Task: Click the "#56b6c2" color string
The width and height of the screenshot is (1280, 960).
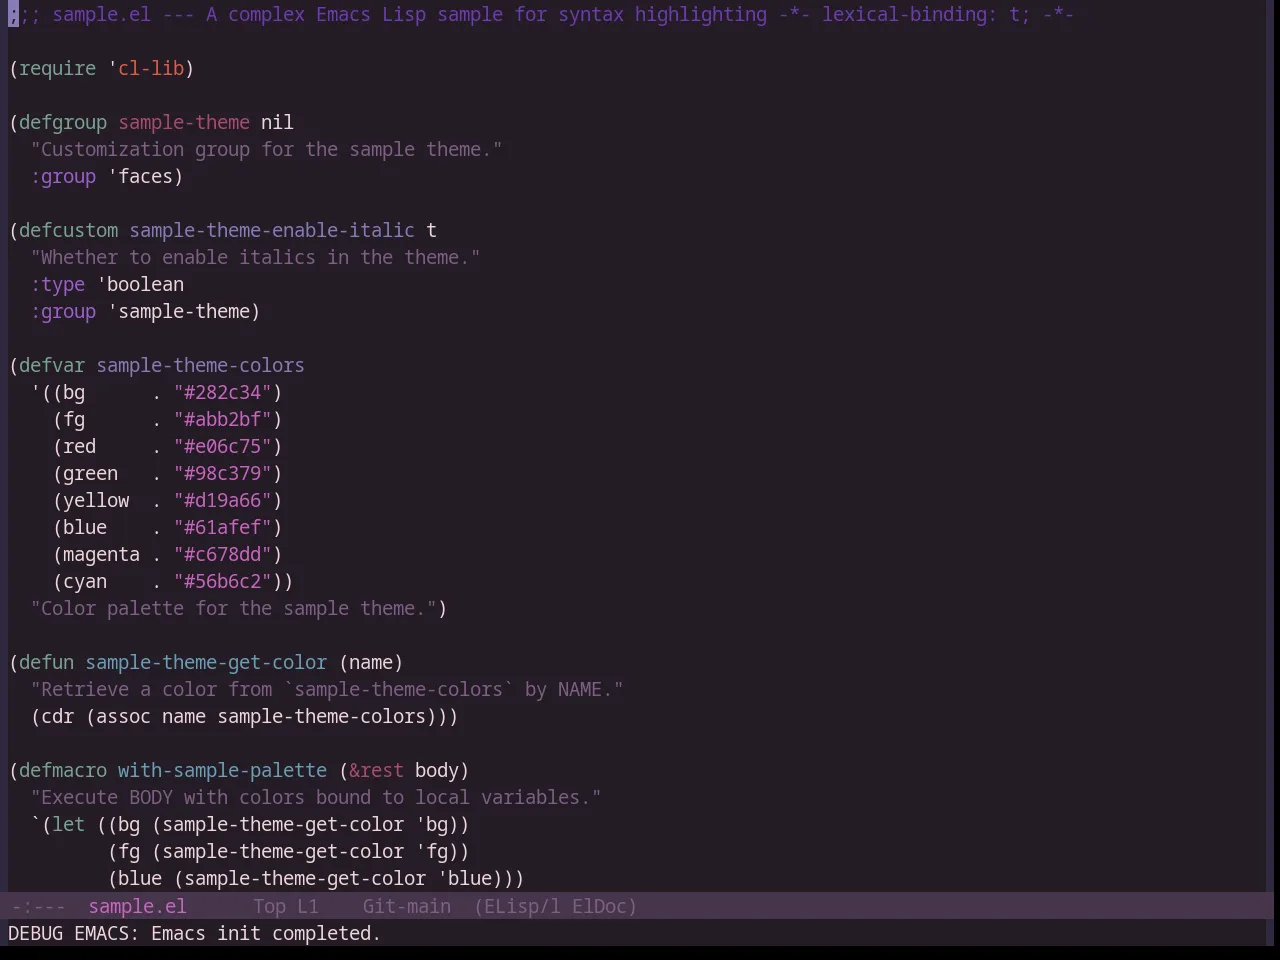Action: tap(223, 581)
